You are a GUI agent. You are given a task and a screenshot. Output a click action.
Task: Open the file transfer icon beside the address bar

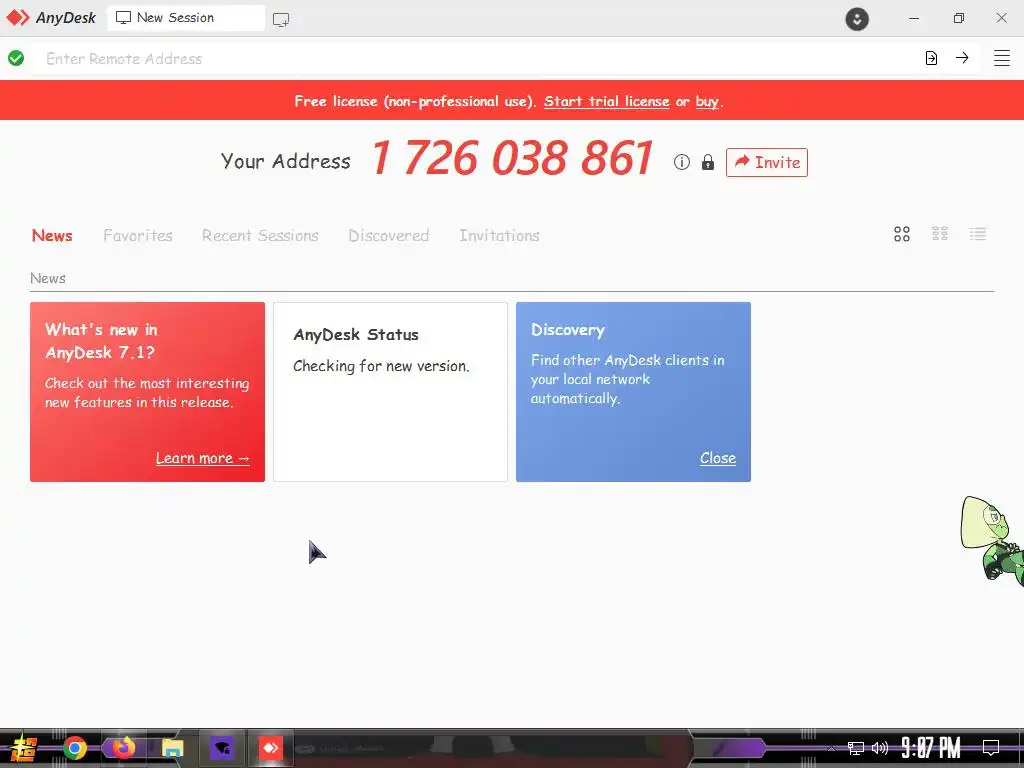click(x=931, y=58)
